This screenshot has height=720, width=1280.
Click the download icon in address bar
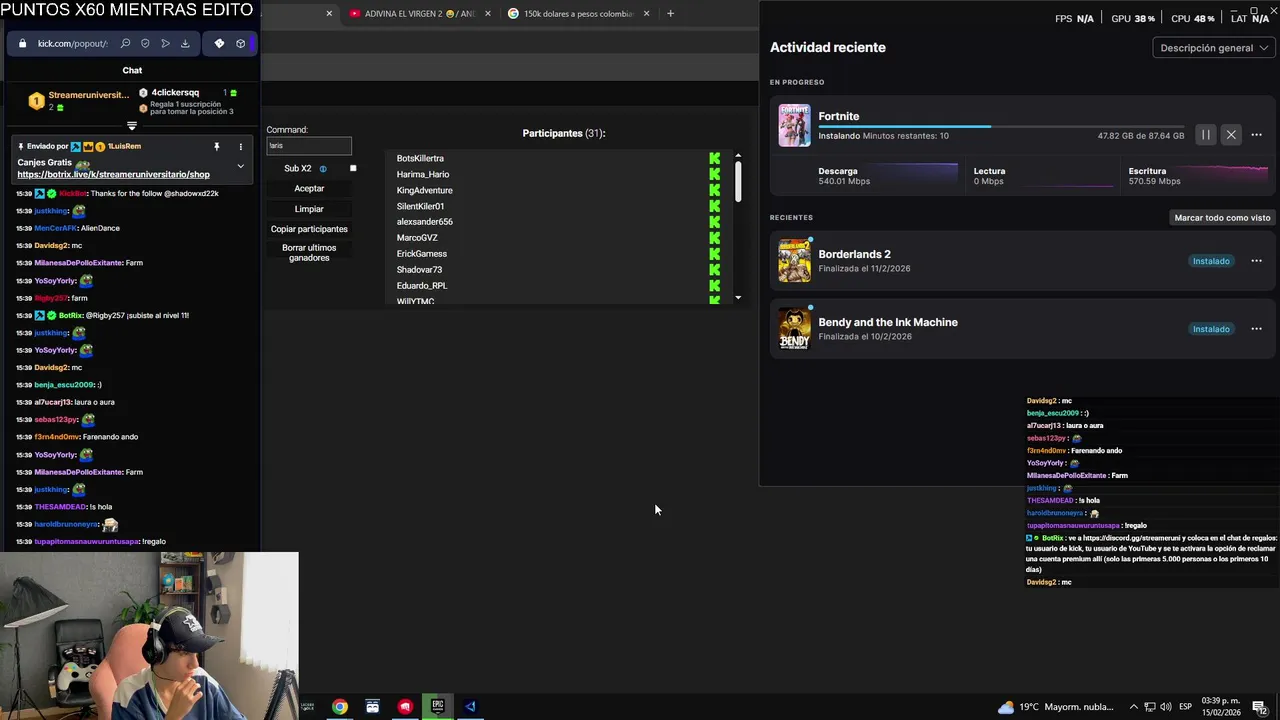[185, 44]
